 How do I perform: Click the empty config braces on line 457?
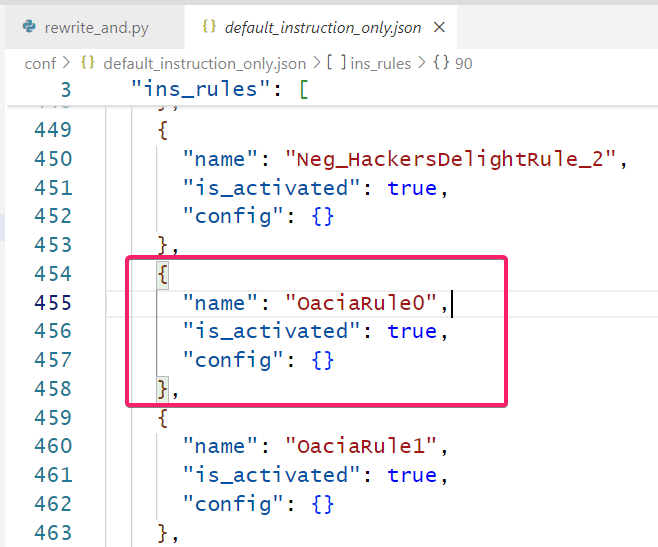tap(322, 360)
